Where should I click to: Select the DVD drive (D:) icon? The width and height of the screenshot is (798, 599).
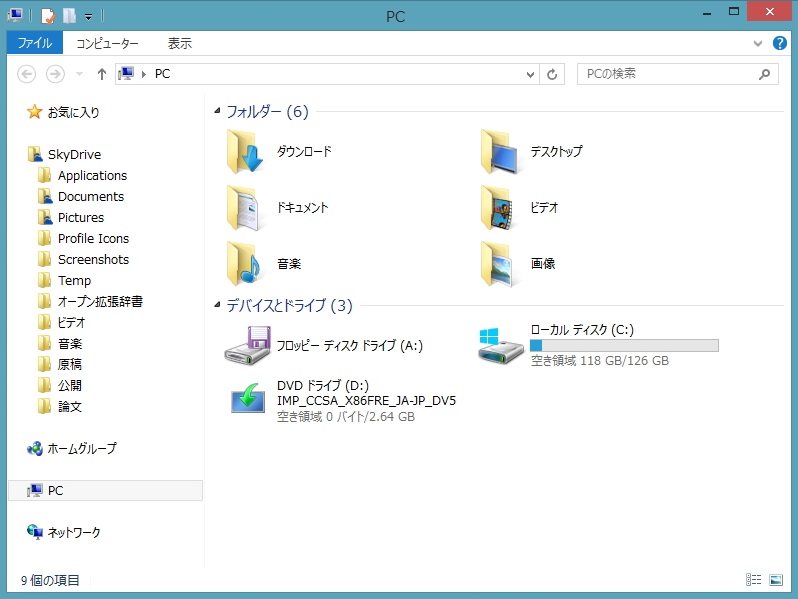[248, 398]
